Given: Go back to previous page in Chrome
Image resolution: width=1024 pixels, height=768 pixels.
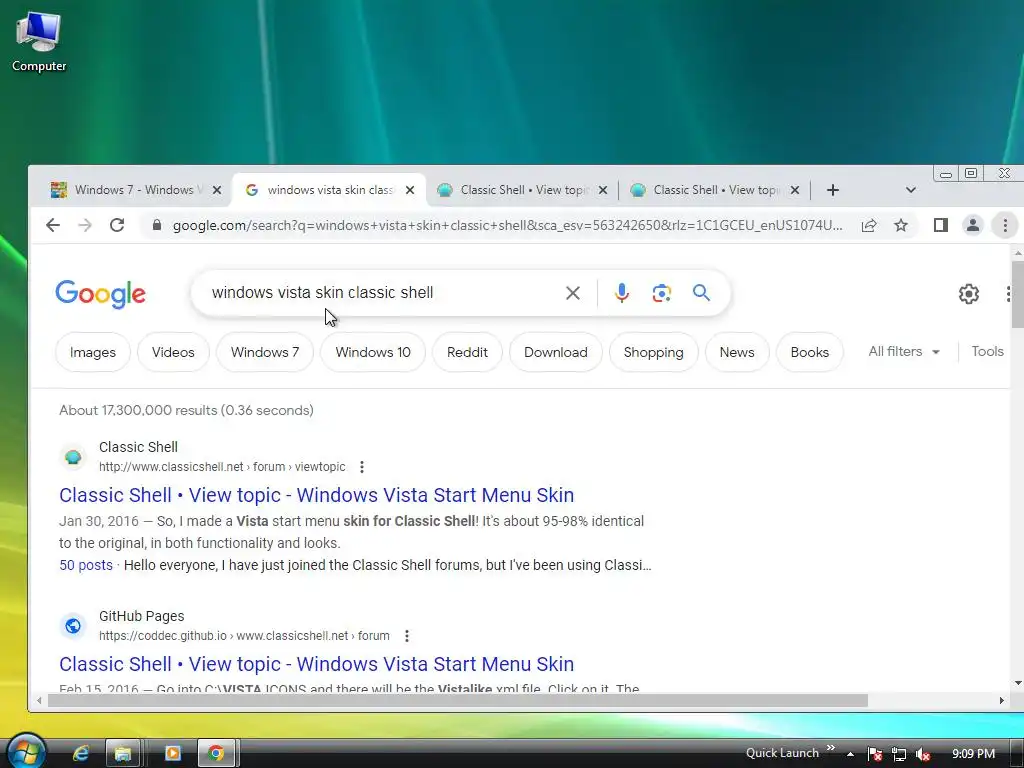Looking at the screenshot, I should [53, 225].
